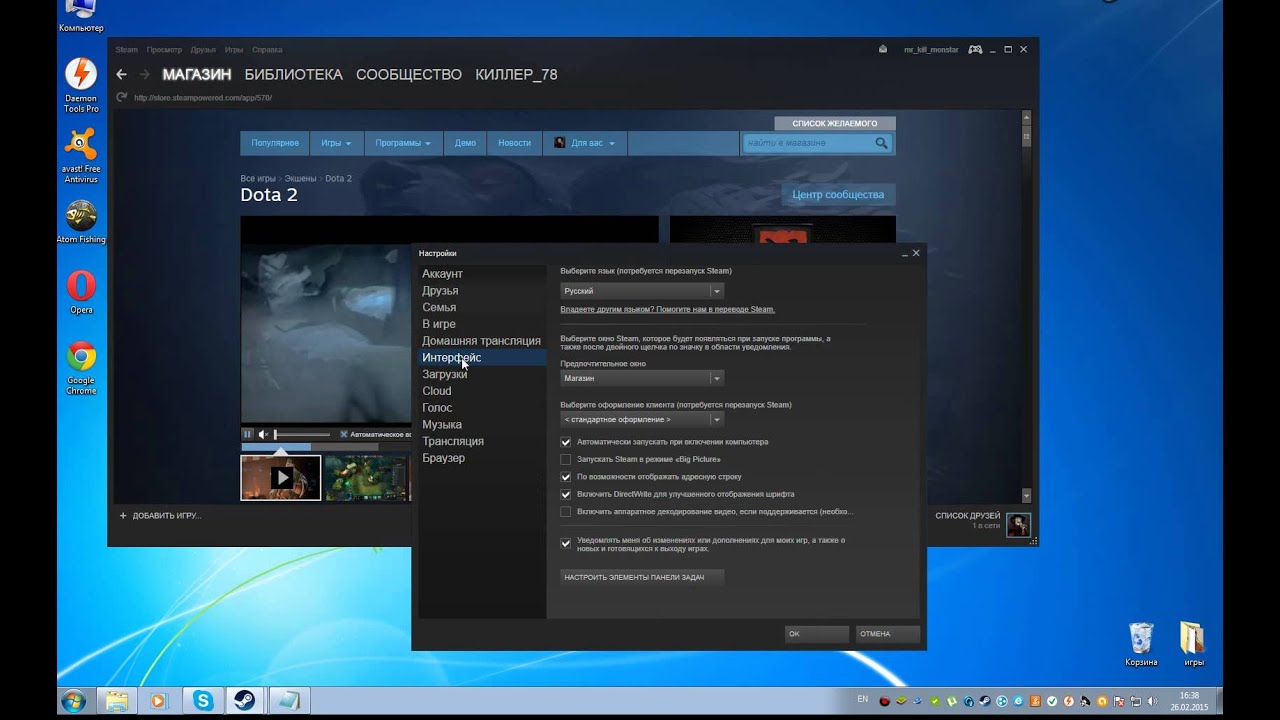
Task: Open Новости store tab
Action: (514, 143)
